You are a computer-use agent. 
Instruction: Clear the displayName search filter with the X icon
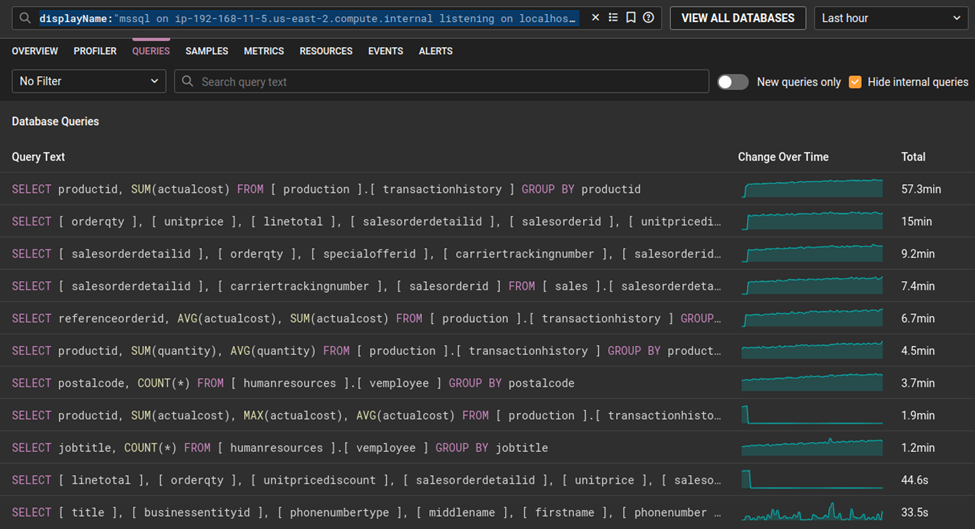pyautogui.click(x=596, y=18)
